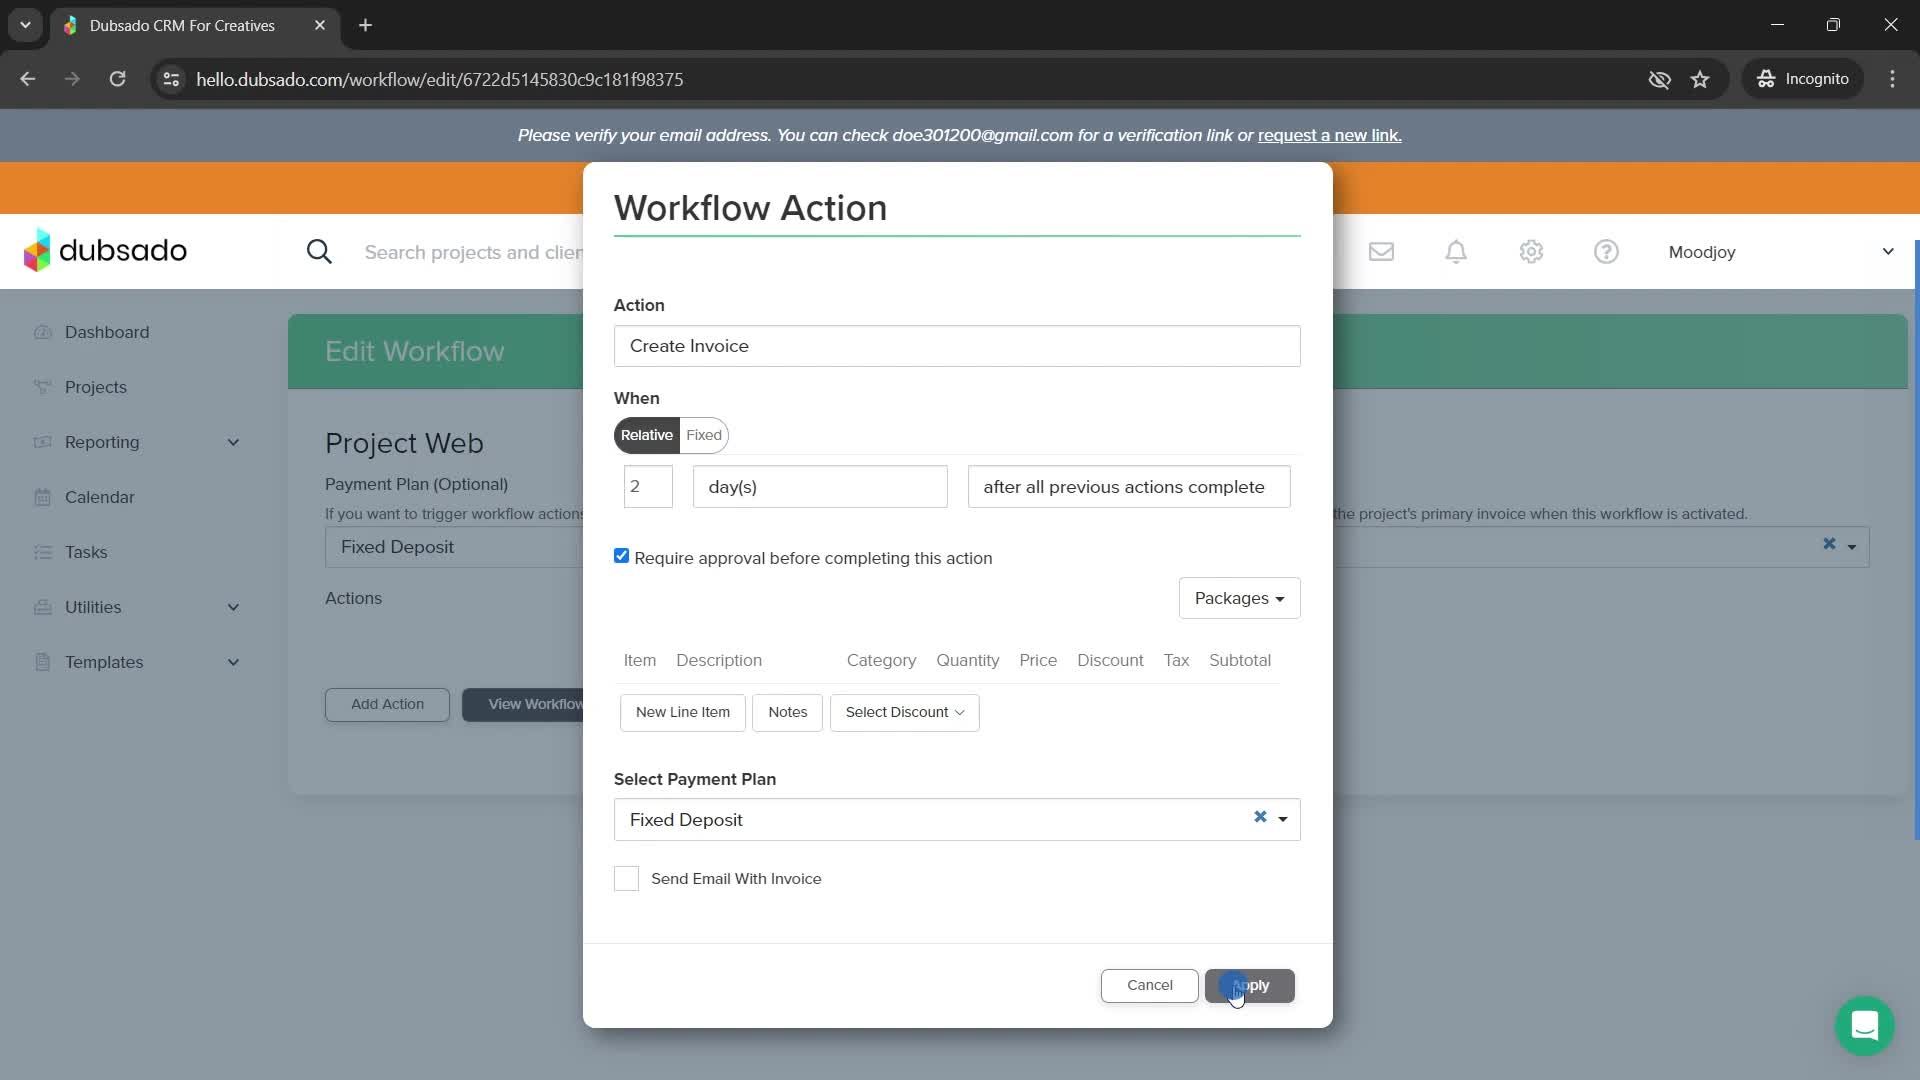Screen dimensions: 1920x1080
Task: Open the tab search dropdown arrow
Action: point(25,25)
